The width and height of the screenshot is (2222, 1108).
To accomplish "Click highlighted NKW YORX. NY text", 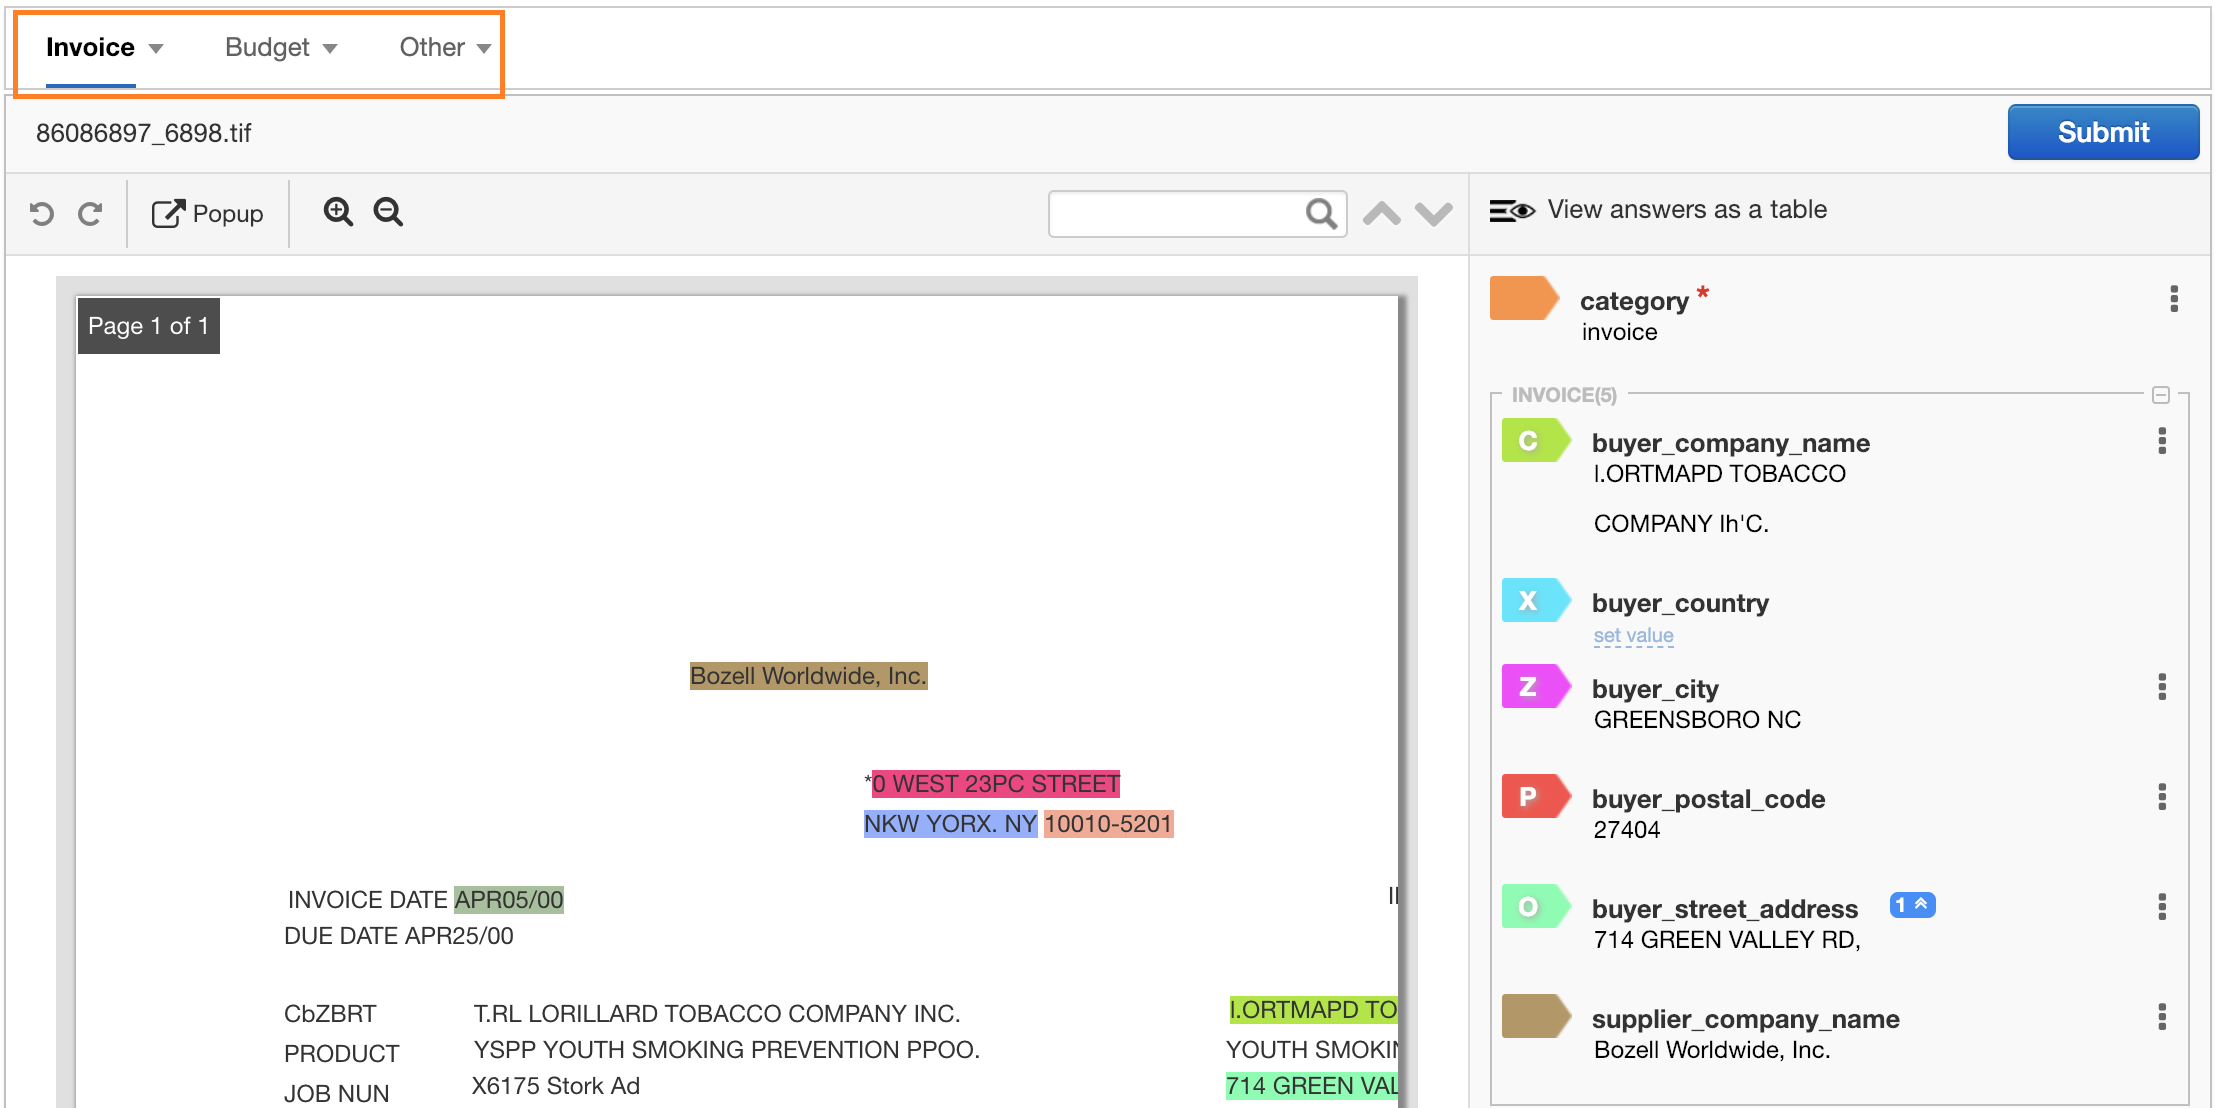I will (950, 824).
